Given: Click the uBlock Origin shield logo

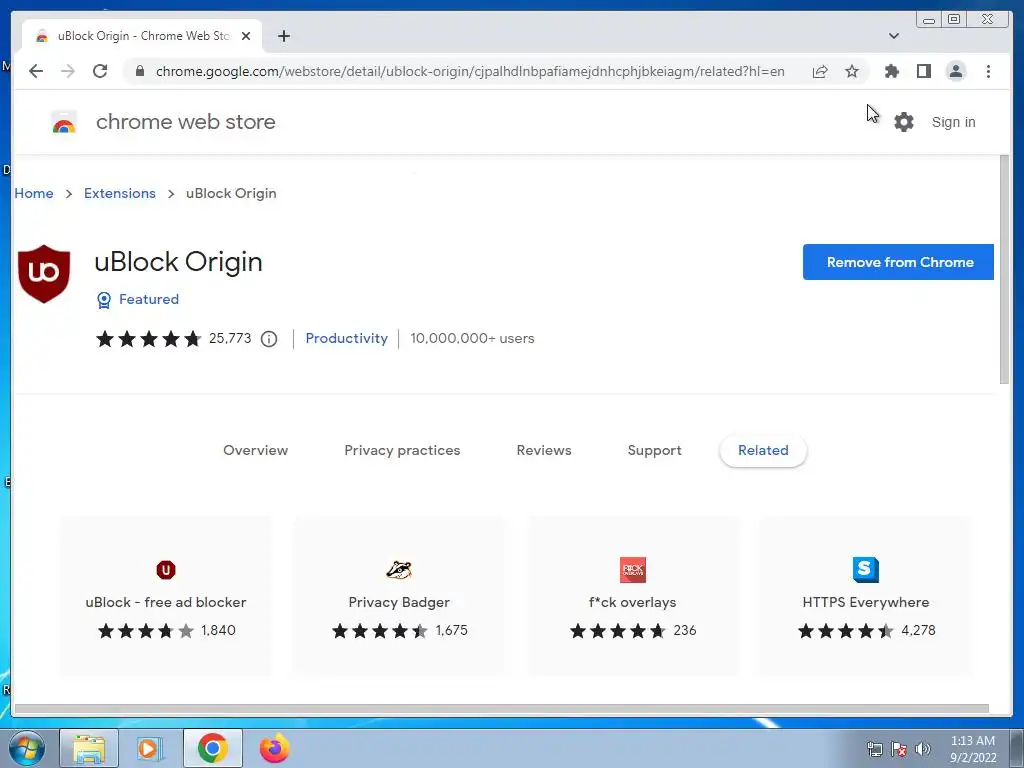Looking at the screenshot, I should click(44, 274).
